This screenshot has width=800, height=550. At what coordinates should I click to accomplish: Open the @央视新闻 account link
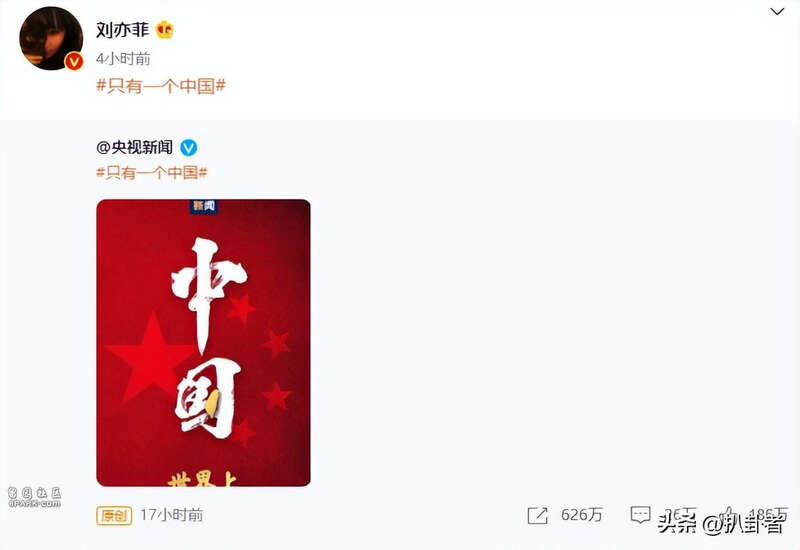click(x=134, y=147)
